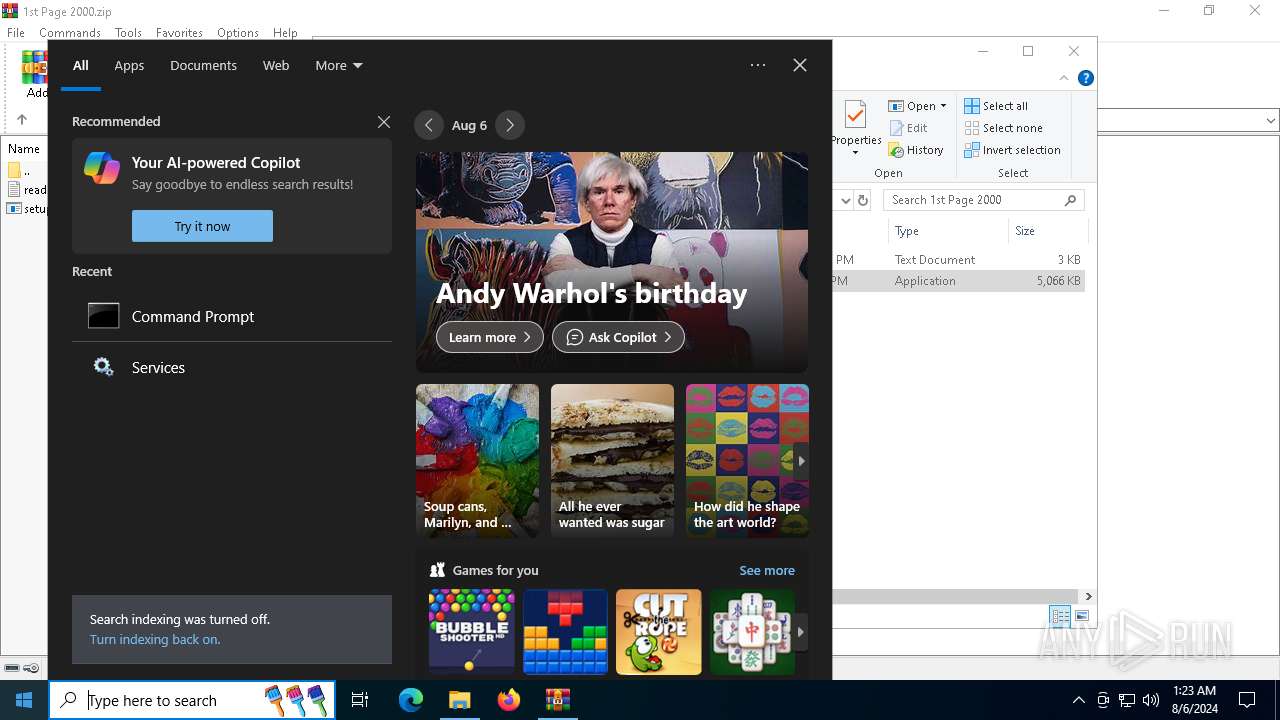
Task: Open the Bubble Shooter game
Action: tap(471, 631)
